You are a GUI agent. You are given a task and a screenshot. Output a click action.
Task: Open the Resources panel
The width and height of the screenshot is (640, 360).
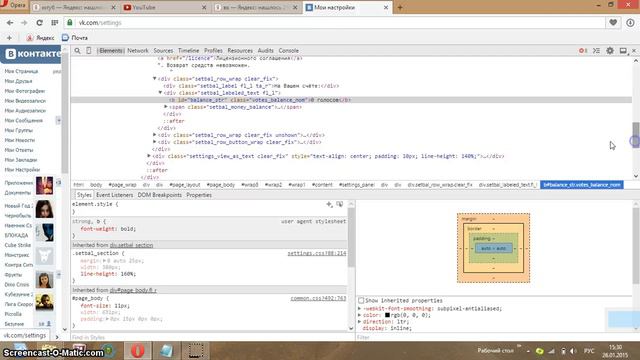pos(240,51)
